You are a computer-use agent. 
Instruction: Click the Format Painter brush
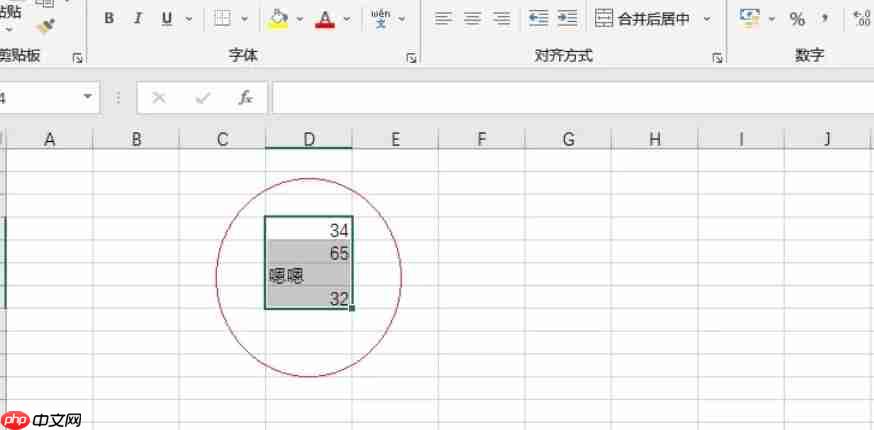[x=46, y=26]
